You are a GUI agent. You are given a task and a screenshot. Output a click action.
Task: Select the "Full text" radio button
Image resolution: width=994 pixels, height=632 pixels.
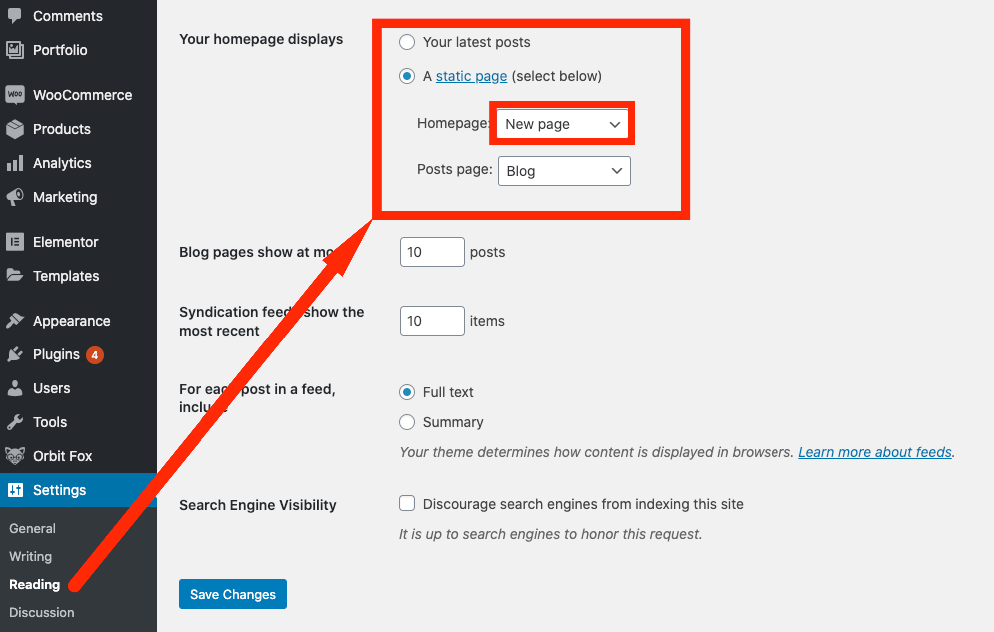pyautogui.click(x=407, y=392)
